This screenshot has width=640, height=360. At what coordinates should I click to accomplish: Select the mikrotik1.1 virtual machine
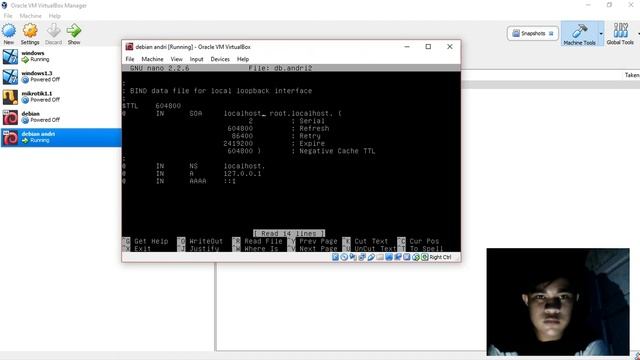point(61,97)
